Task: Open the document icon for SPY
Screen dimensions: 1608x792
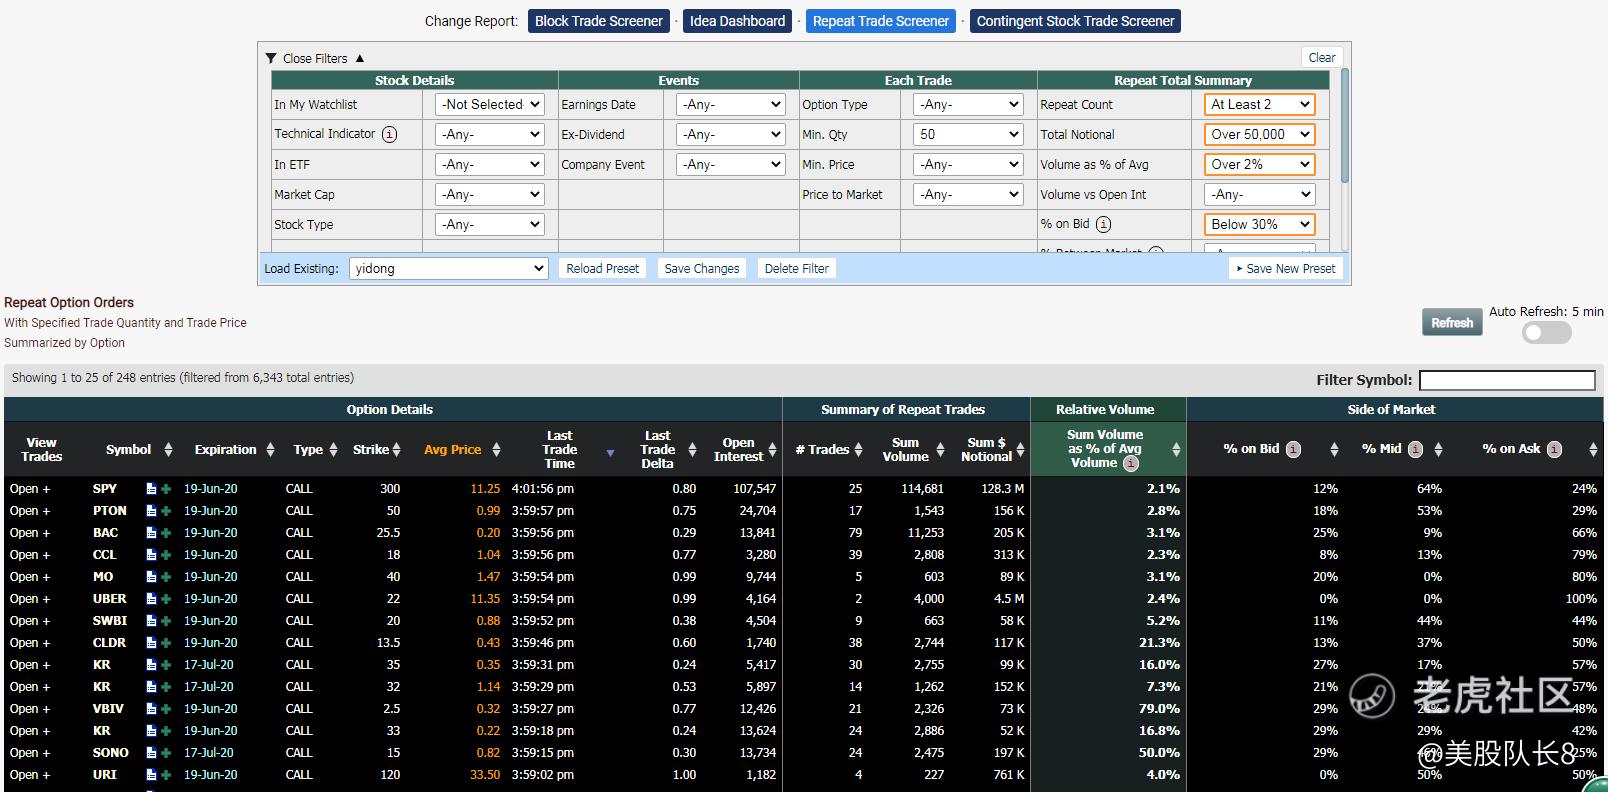Action: [151, 489]
